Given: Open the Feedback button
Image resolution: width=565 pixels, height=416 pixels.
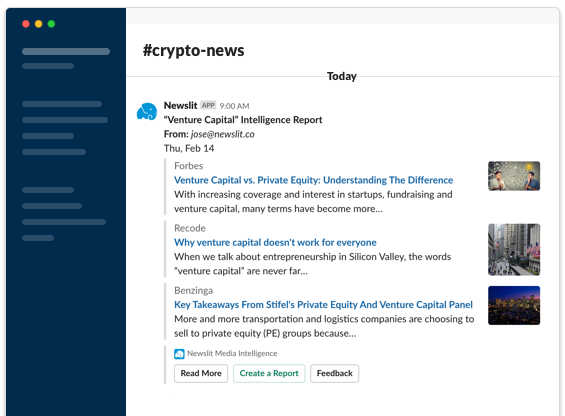Looking at the screenshot, I should [x=334, y=373].
